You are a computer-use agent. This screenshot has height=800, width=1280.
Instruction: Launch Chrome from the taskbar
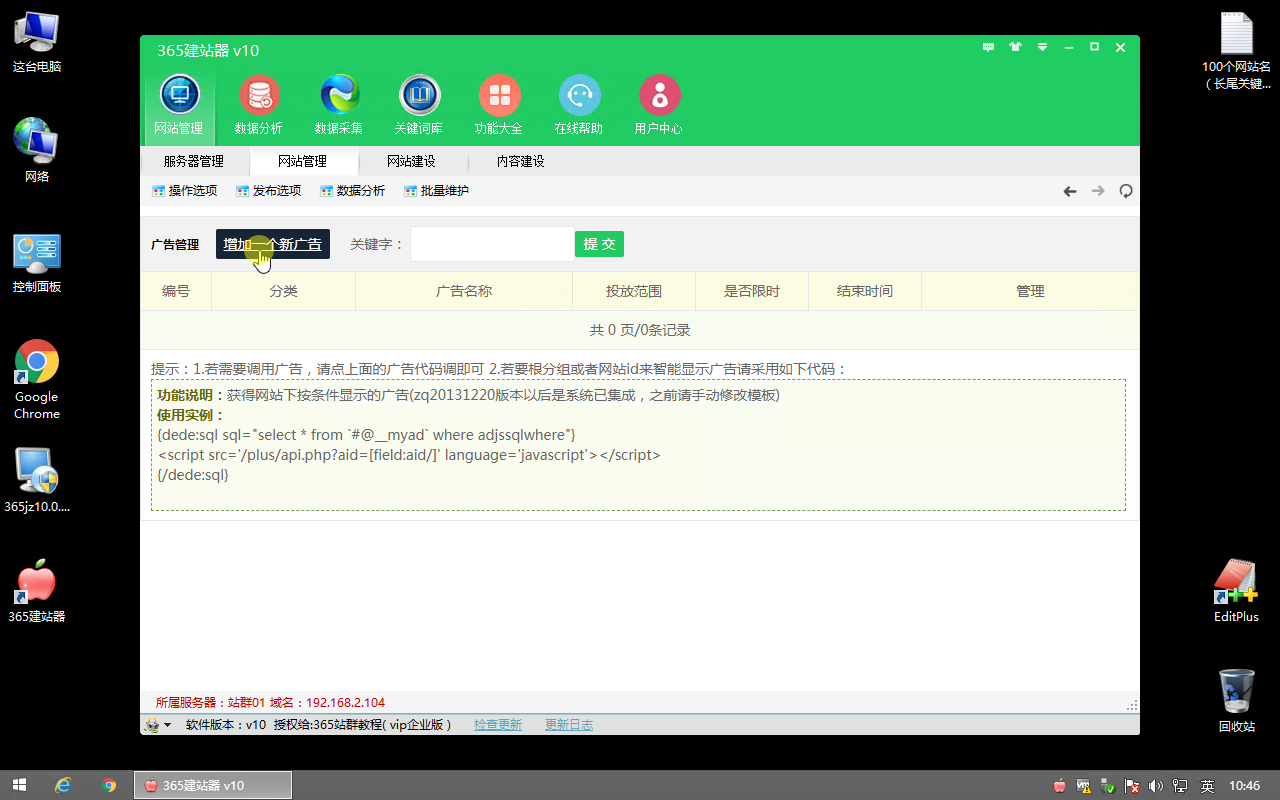(x=110, y=785)
